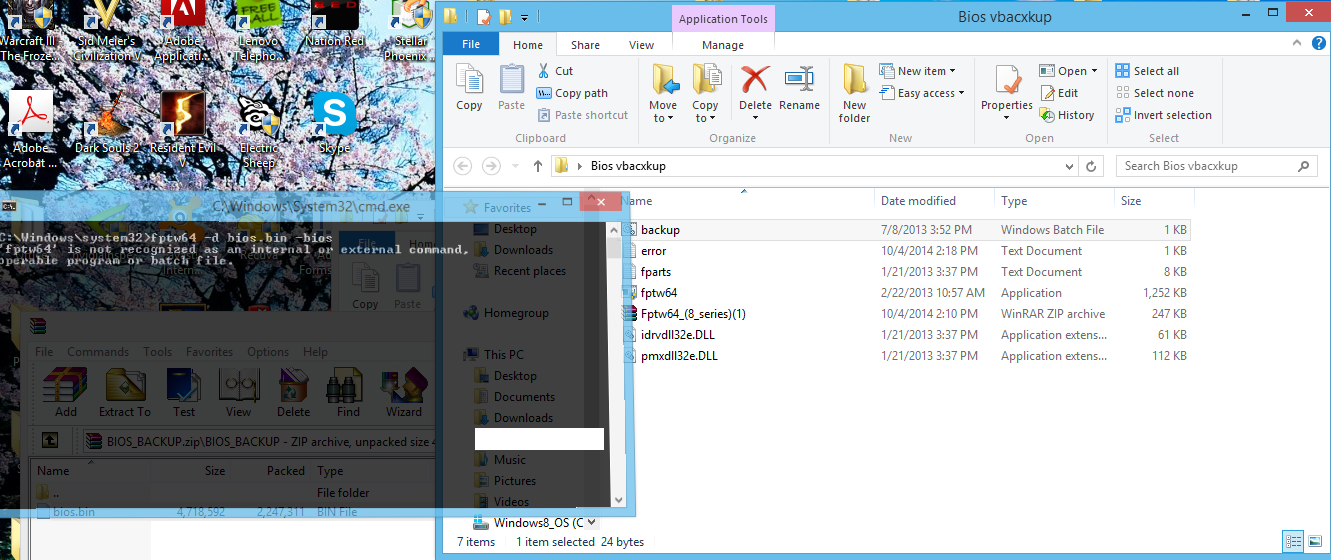Open file History from the ribbon

coord(1067,115)
